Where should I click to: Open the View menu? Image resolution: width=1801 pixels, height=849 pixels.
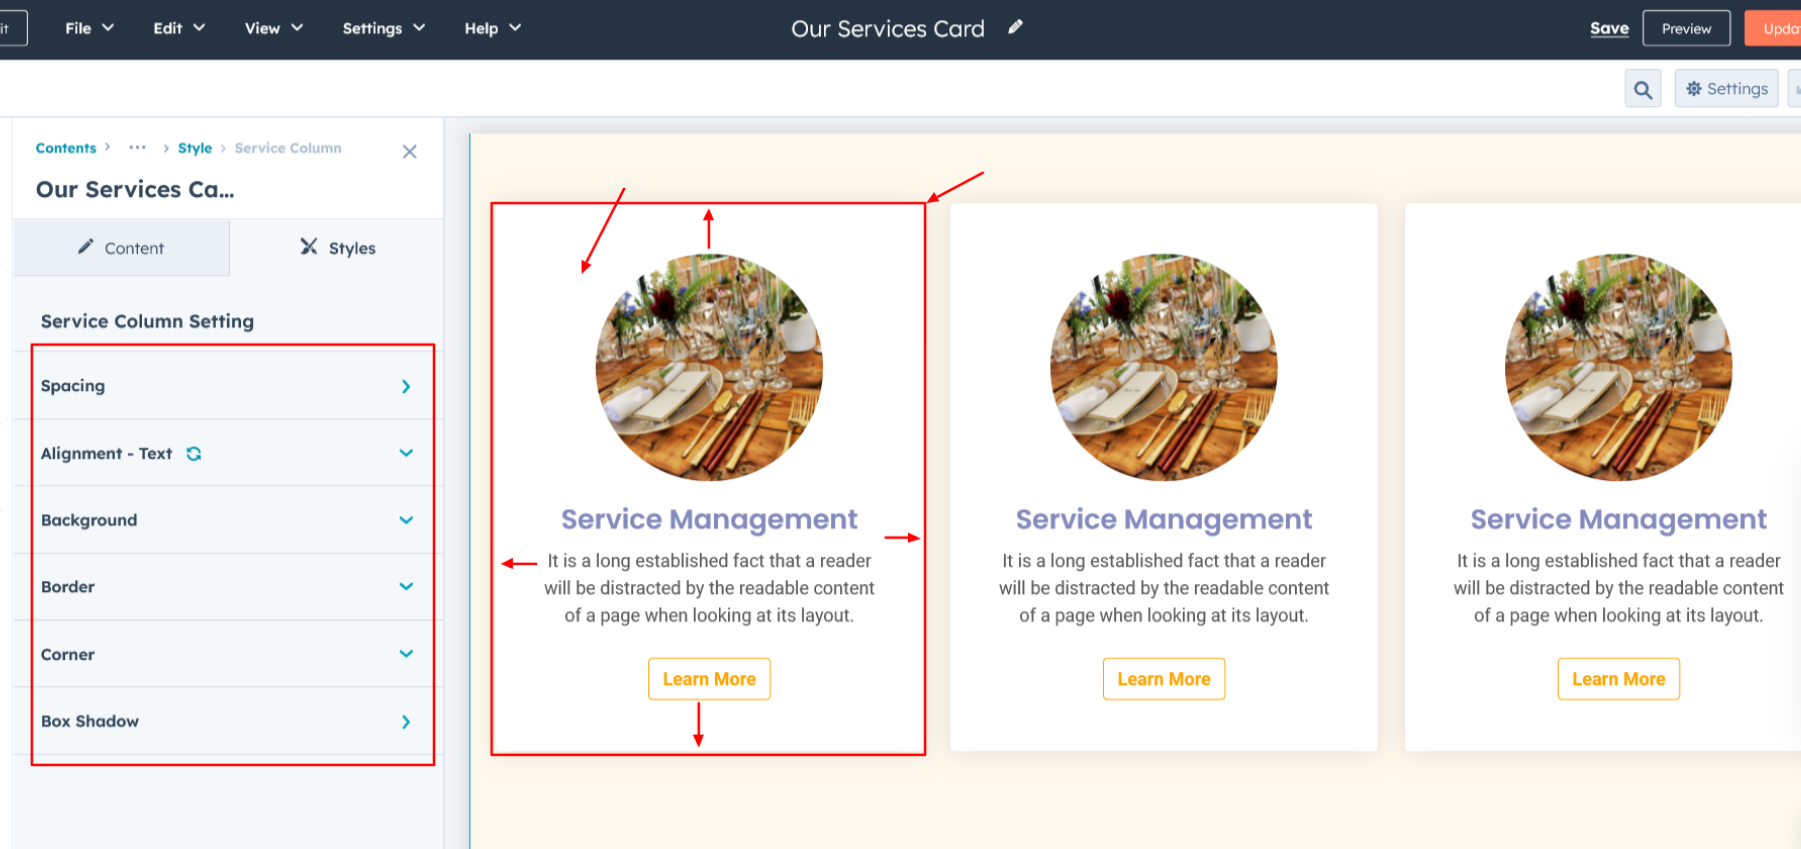point(273,28)
